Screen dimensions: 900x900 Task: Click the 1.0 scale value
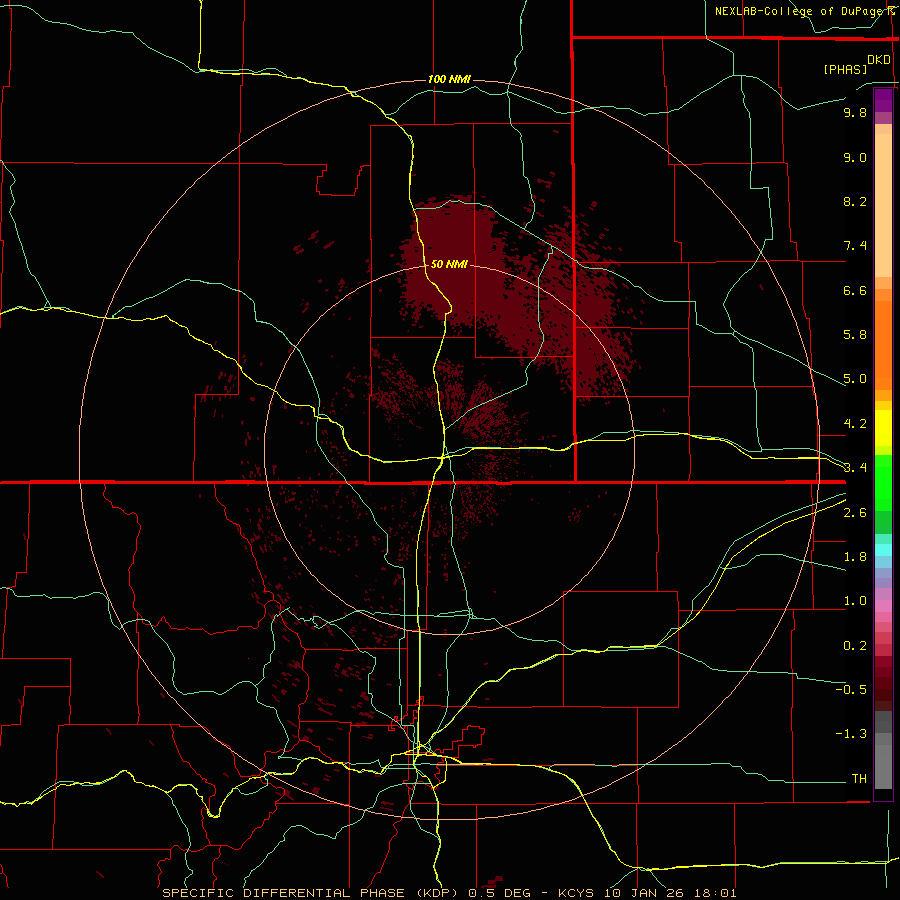tap(855, 601)
